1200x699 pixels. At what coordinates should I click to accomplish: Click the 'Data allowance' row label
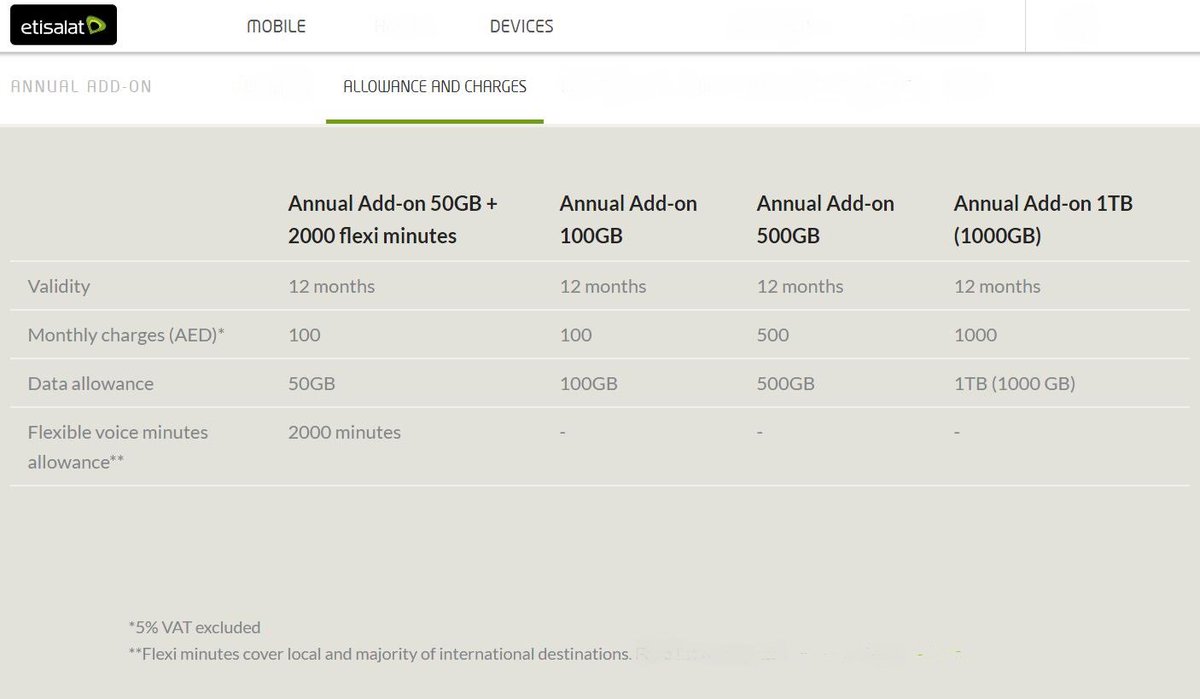tap(91, 383)
